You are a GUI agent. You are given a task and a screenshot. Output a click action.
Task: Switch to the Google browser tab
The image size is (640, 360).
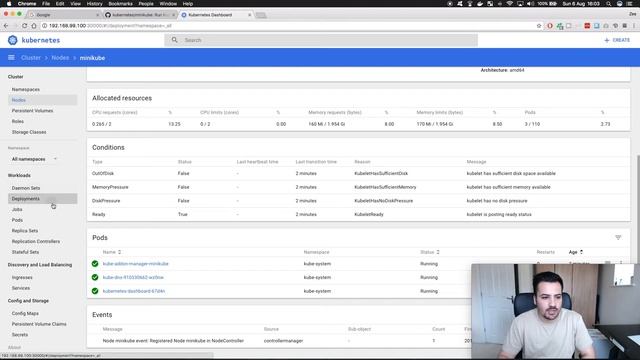point(63,15)
